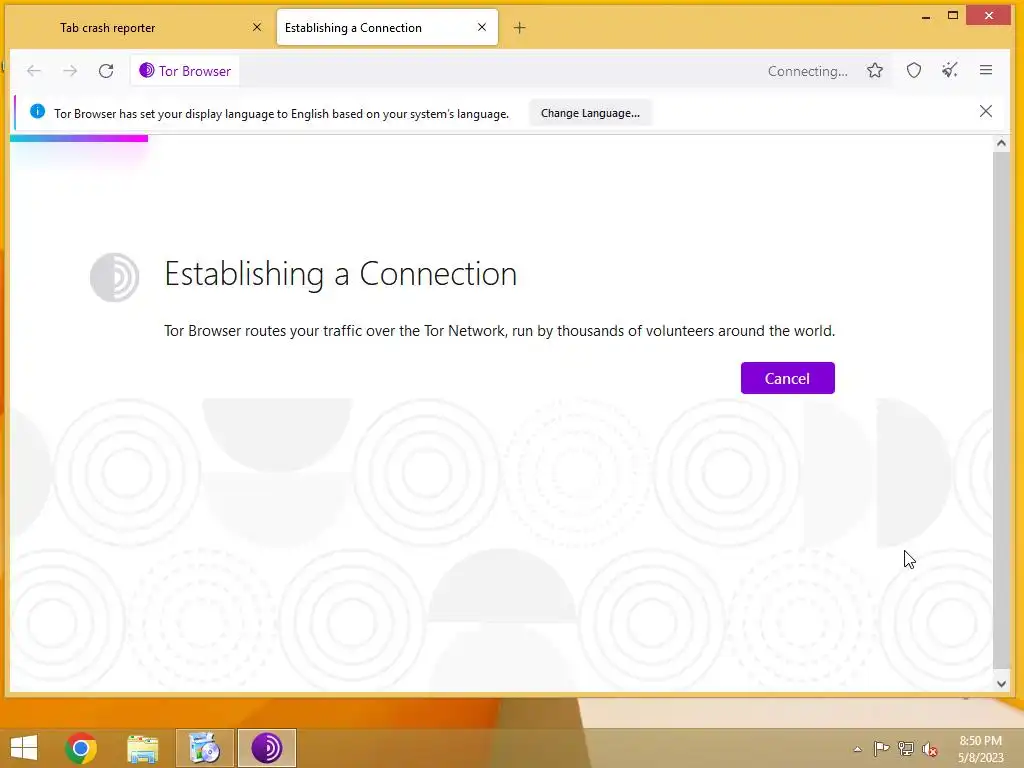
Task: Click the vertical scrollbar track
Action: (x=1001, y=411)
